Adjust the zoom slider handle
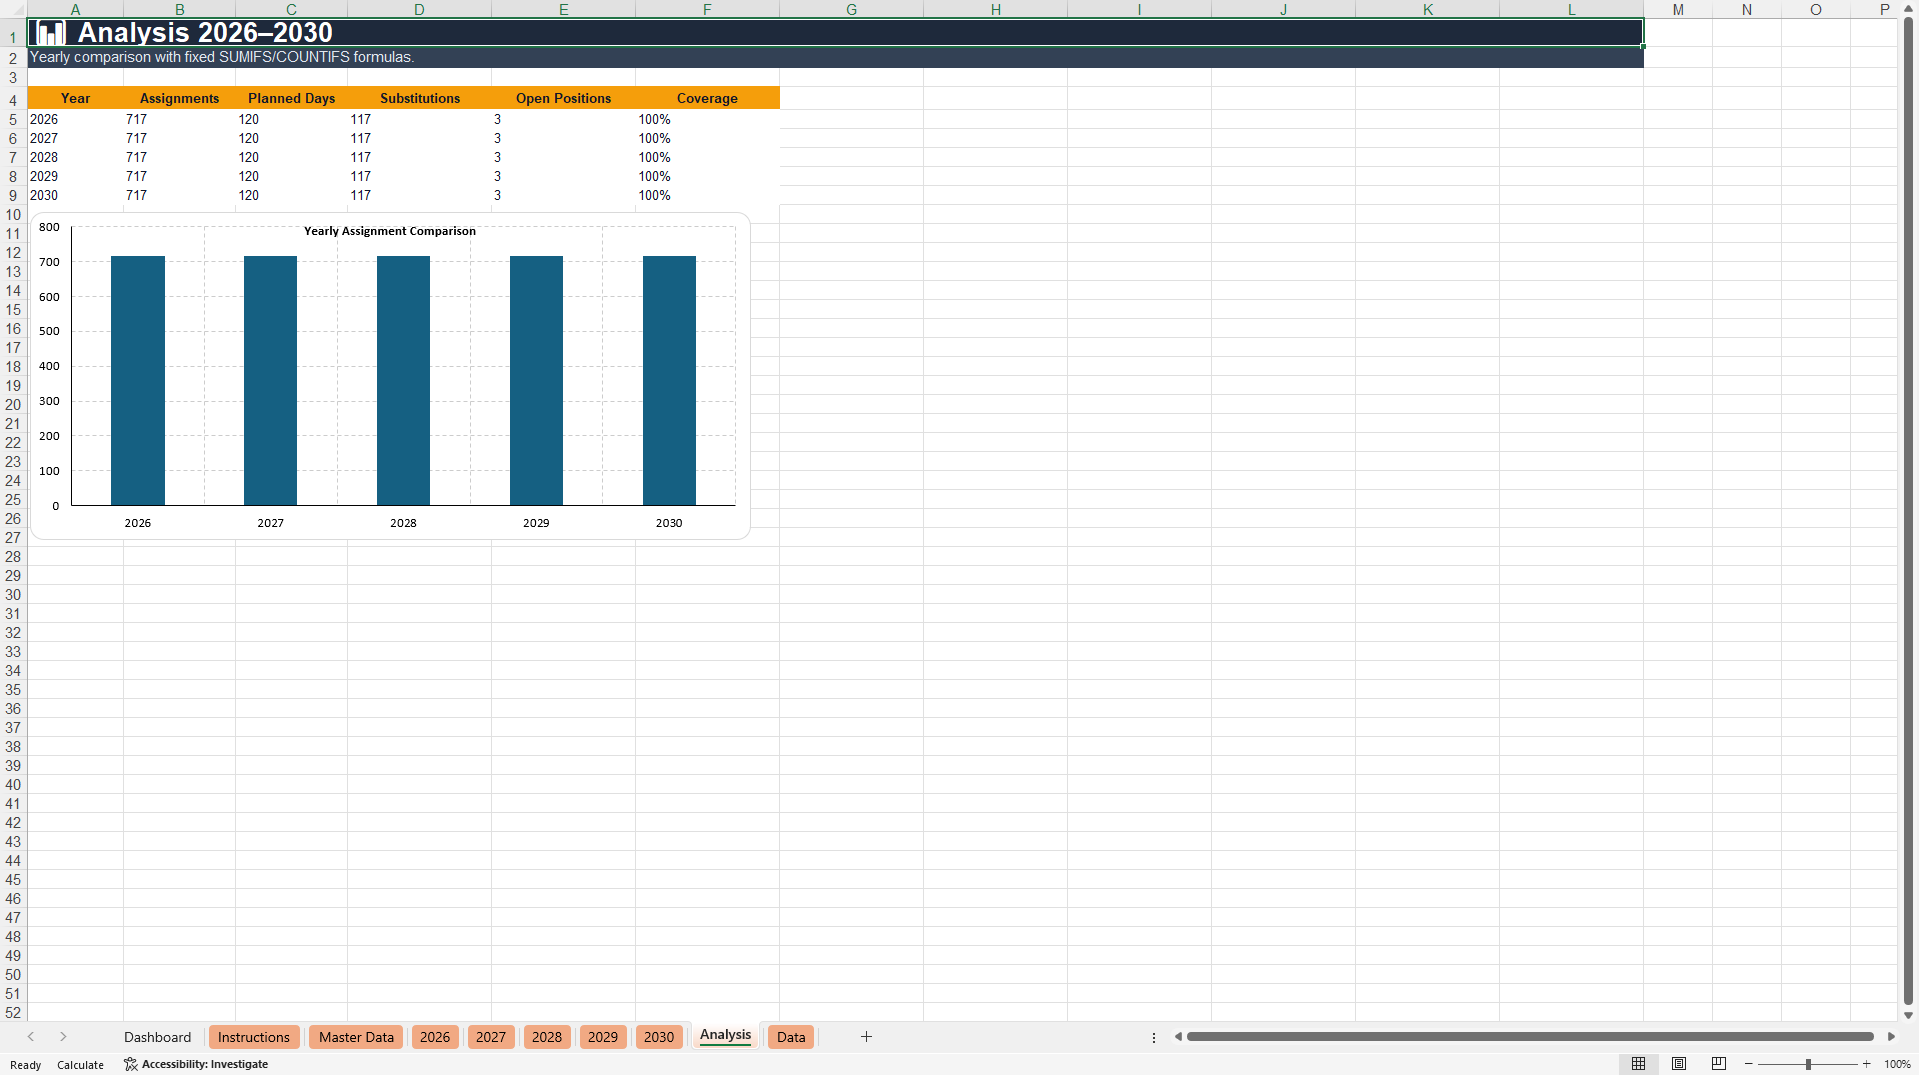 1808,1064
